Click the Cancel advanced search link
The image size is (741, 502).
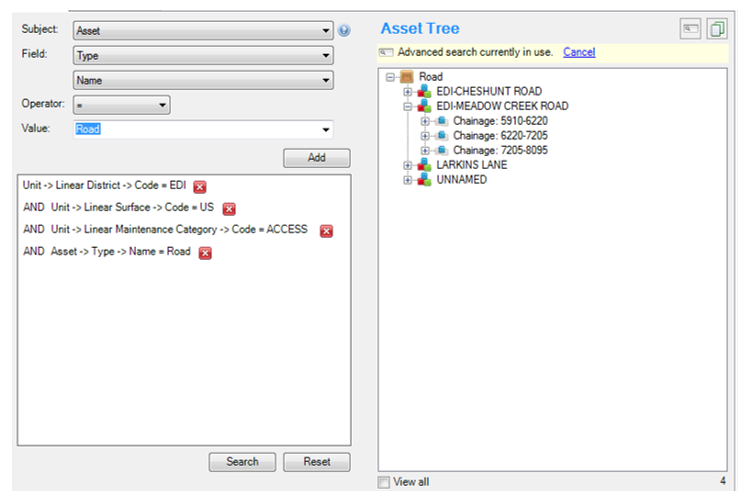click(x=579, y=52)
